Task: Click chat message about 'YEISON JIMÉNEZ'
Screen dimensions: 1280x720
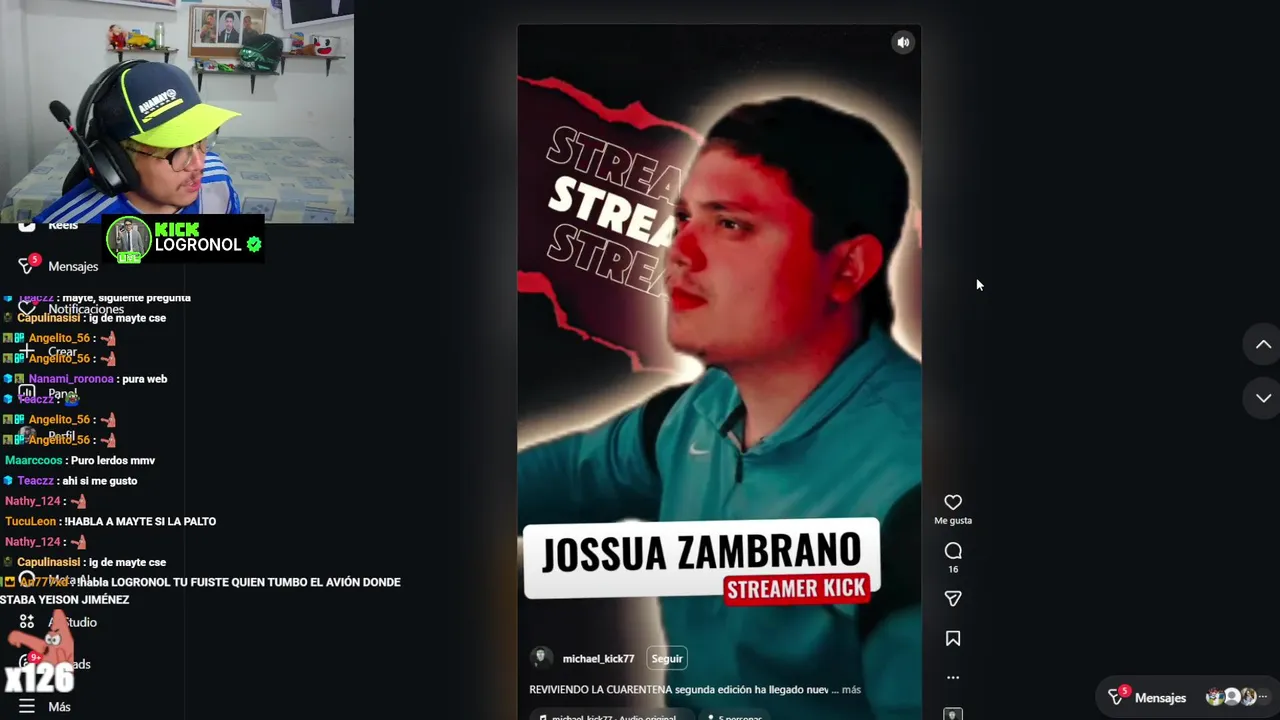Action: pyautogui.click(x=201, y=590)
